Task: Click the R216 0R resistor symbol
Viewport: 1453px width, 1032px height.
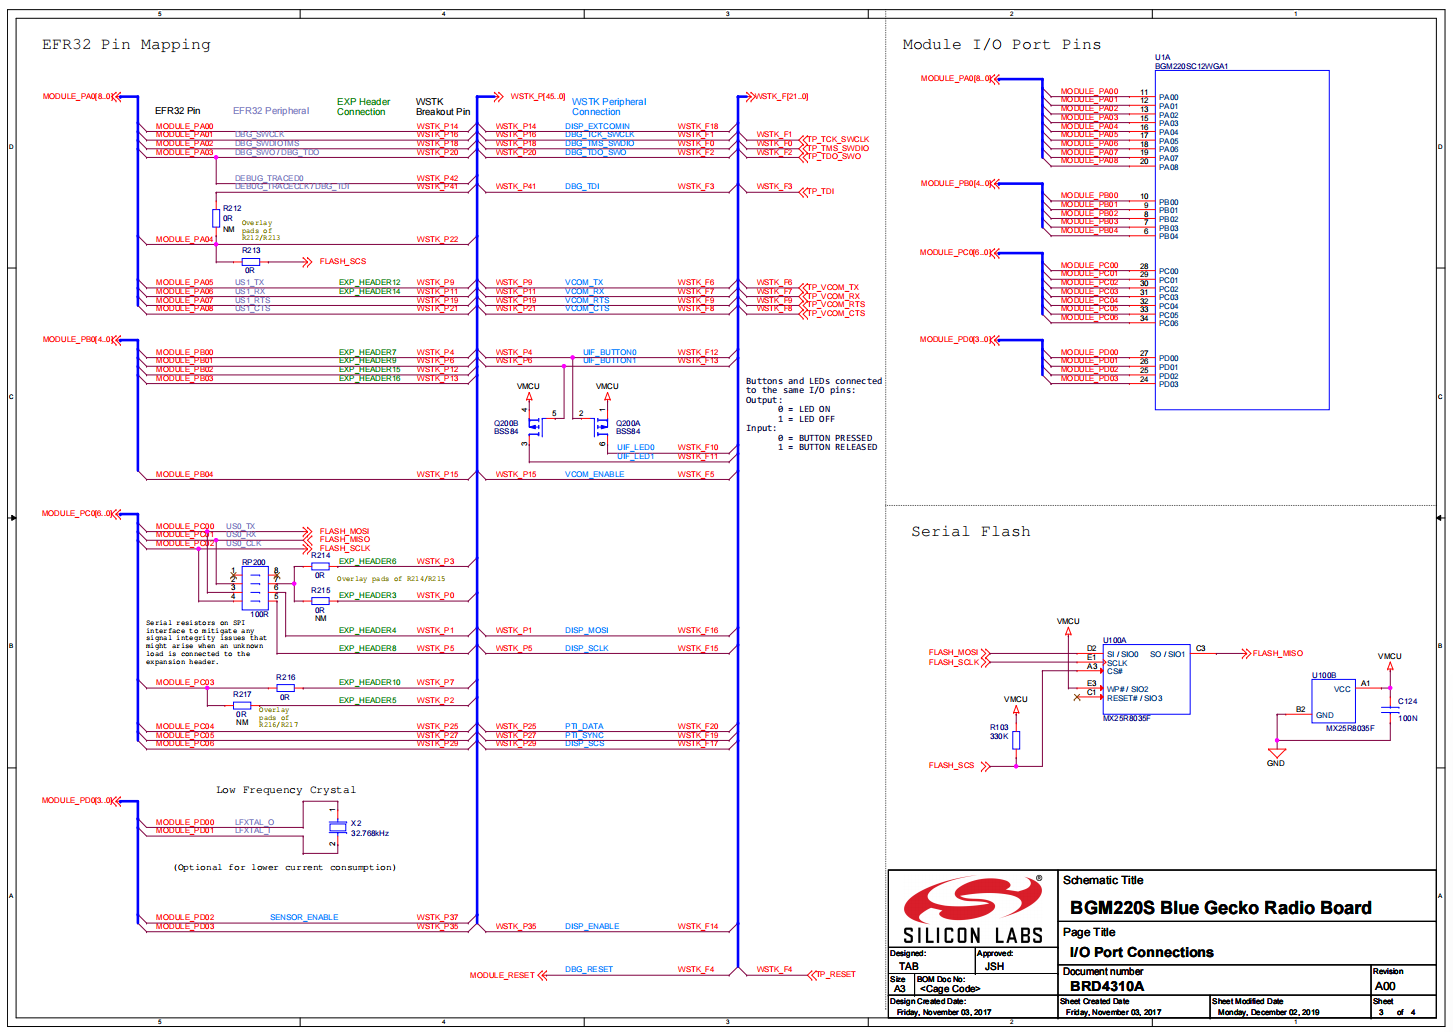Action: 285,688
